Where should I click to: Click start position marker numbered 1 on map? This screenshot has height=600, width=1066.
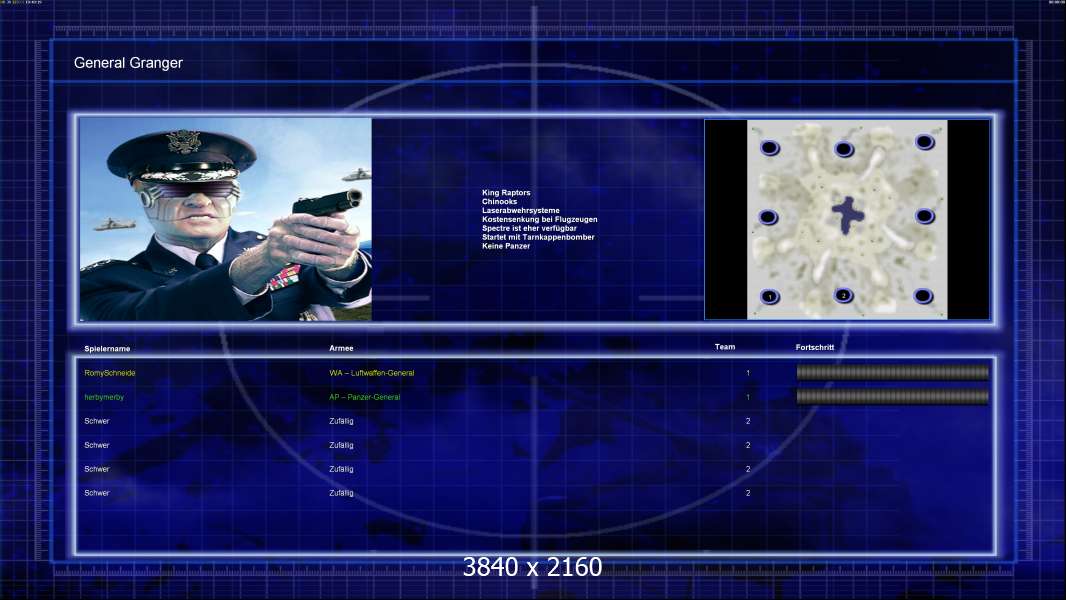(x=770, y=296)
